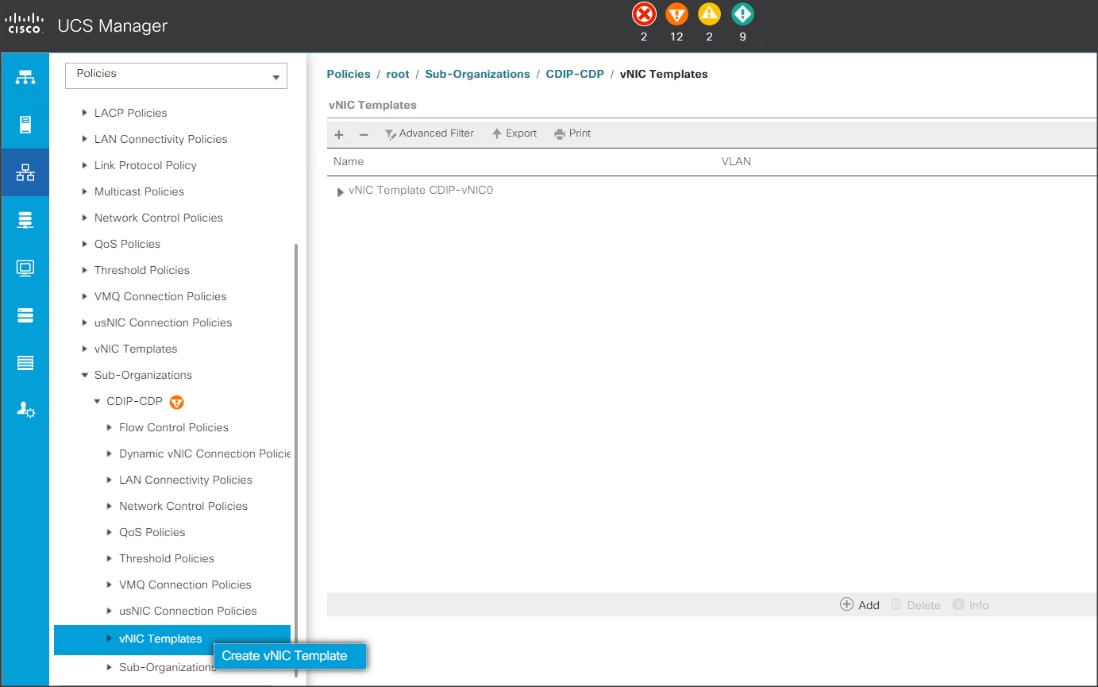Image resolution: width=1098 pixels, height=687 pixels.
Task: Select usNIC Connection Policies under CDIP-CDP
Action: tap(188, 611)
